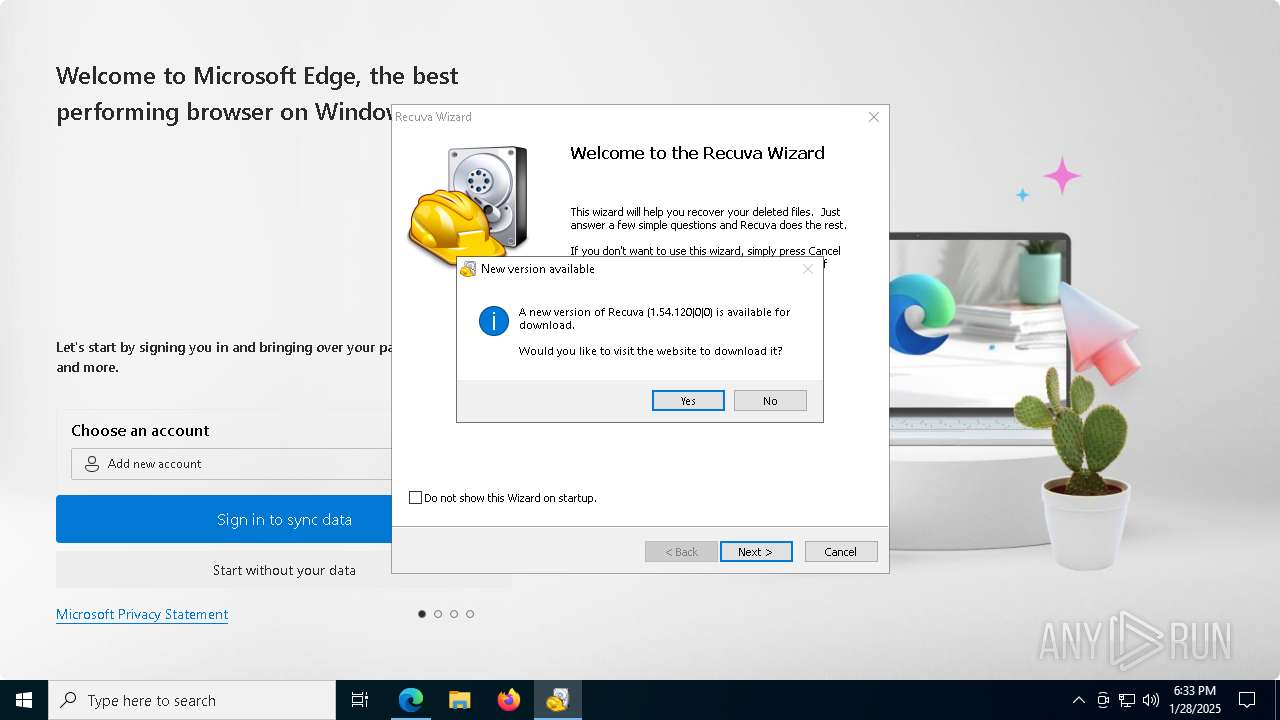Viewport: 1280px width, 720px height.
Task: Tick Do not show this Wizard on startup
Action: [x=416, y=498]
